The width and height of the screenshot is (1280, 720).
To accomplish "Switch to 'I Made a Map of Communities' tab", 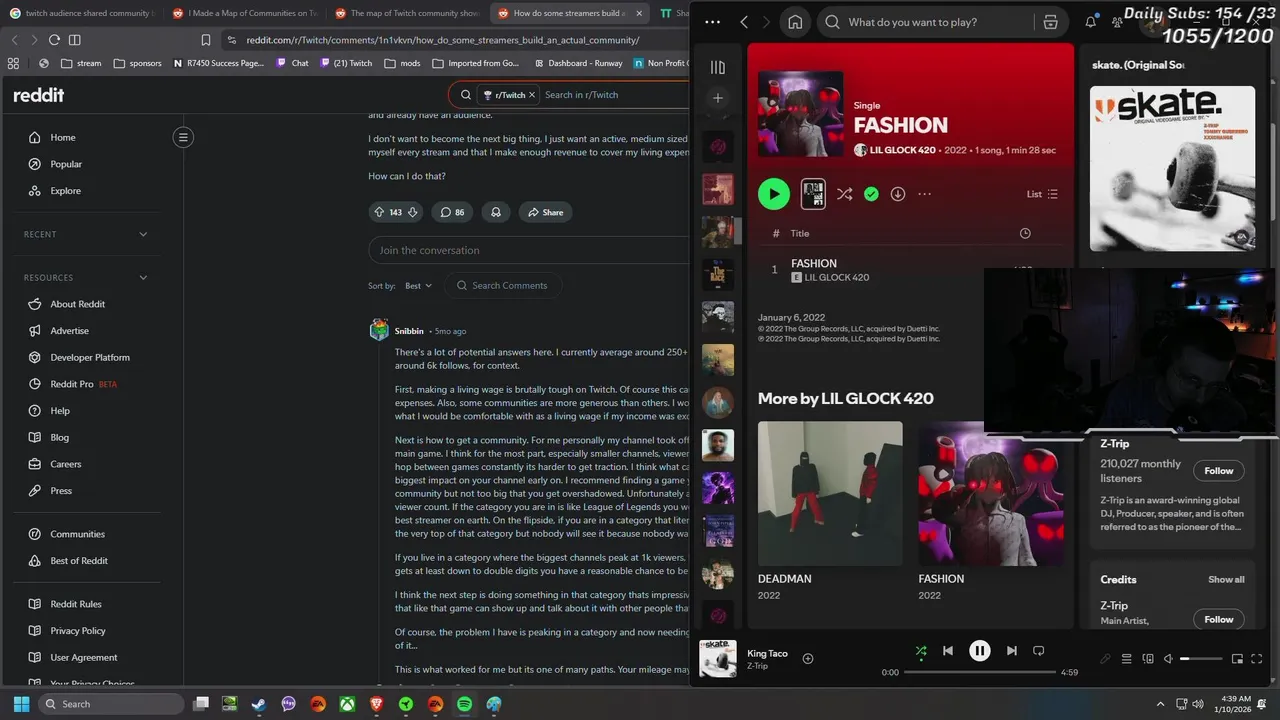I will (245, 13).
